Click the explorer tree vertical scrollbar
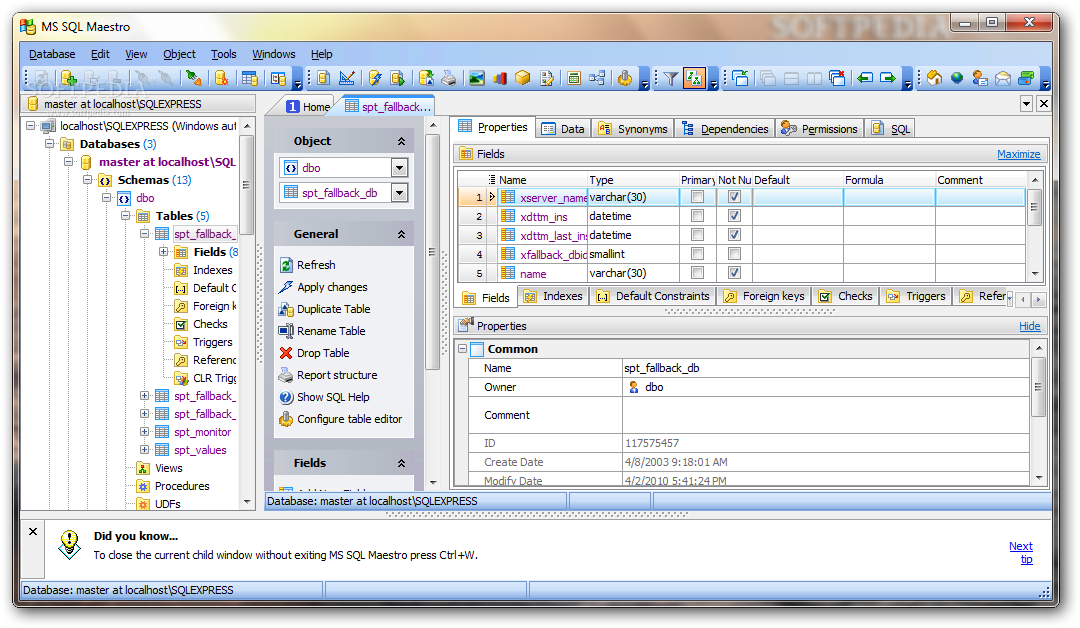Image resolution: width=1080 pixels, height=628 pixels. point(247,315)
